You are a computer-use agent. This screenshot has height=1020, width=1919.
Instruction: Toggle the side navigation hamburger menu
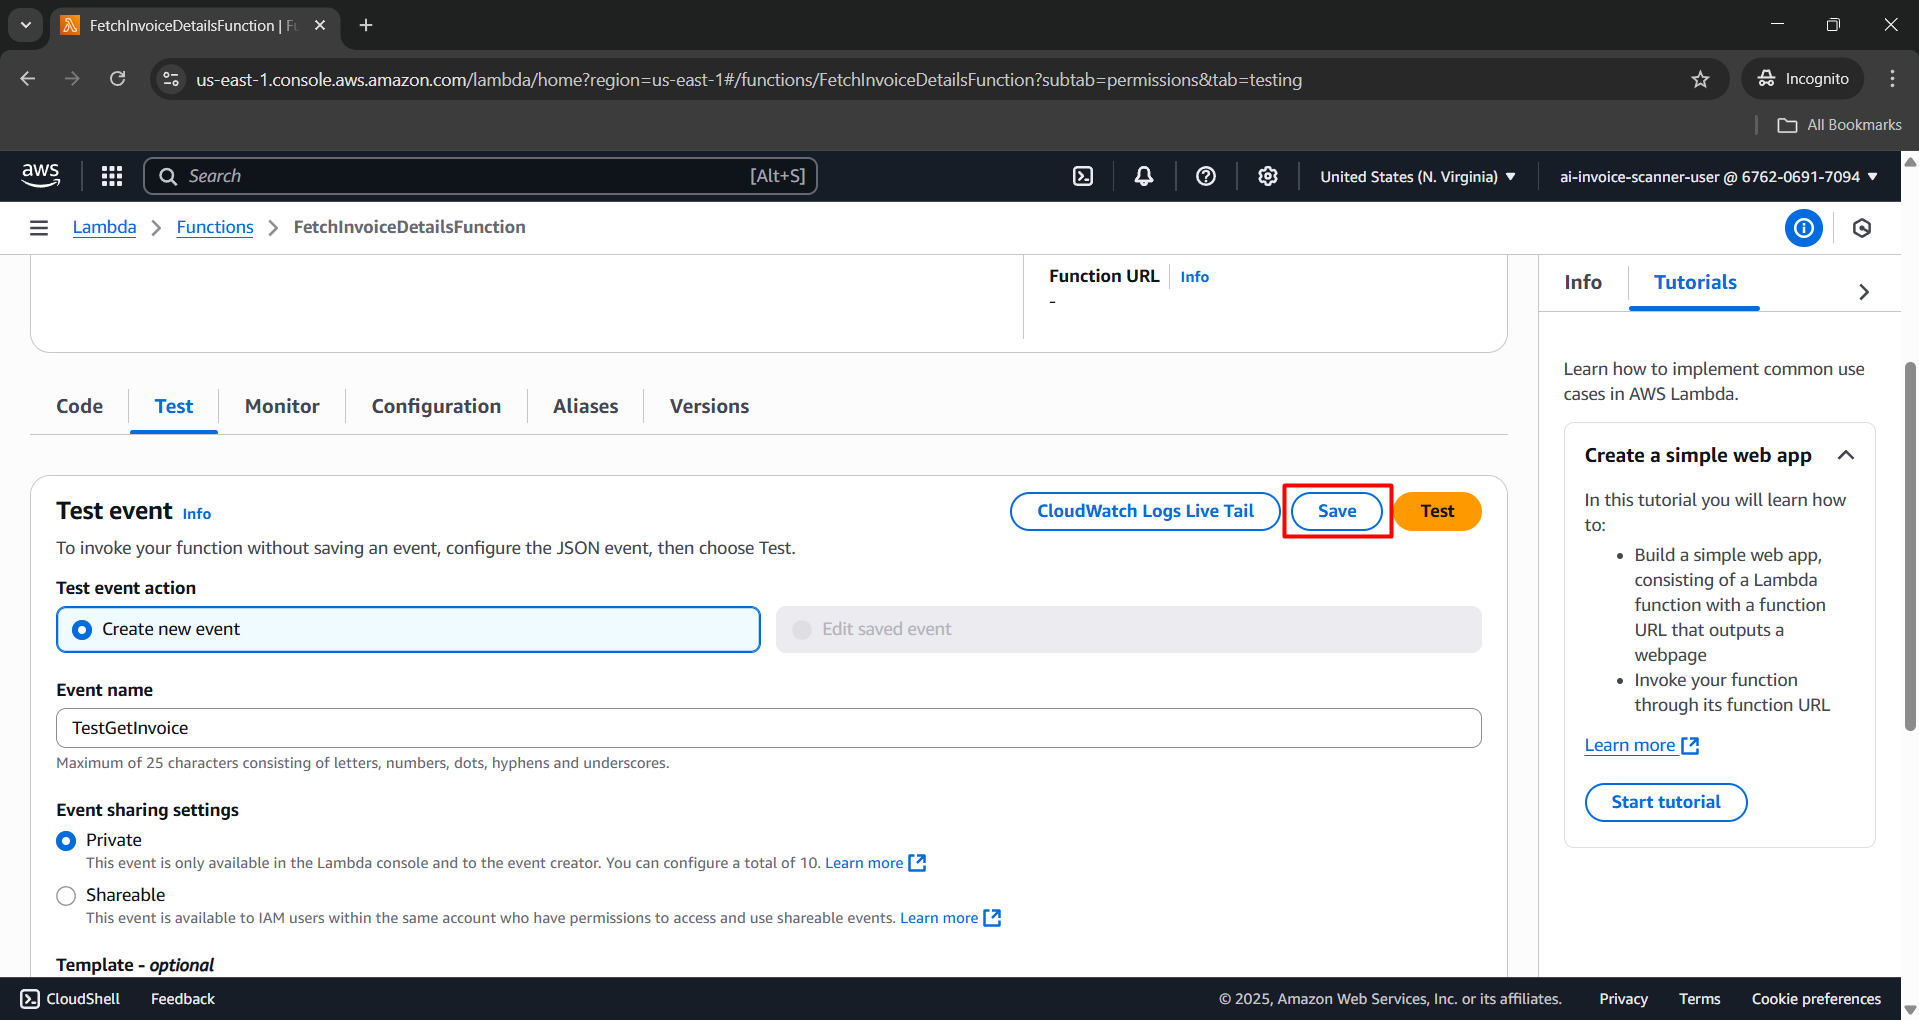(39, 228)
